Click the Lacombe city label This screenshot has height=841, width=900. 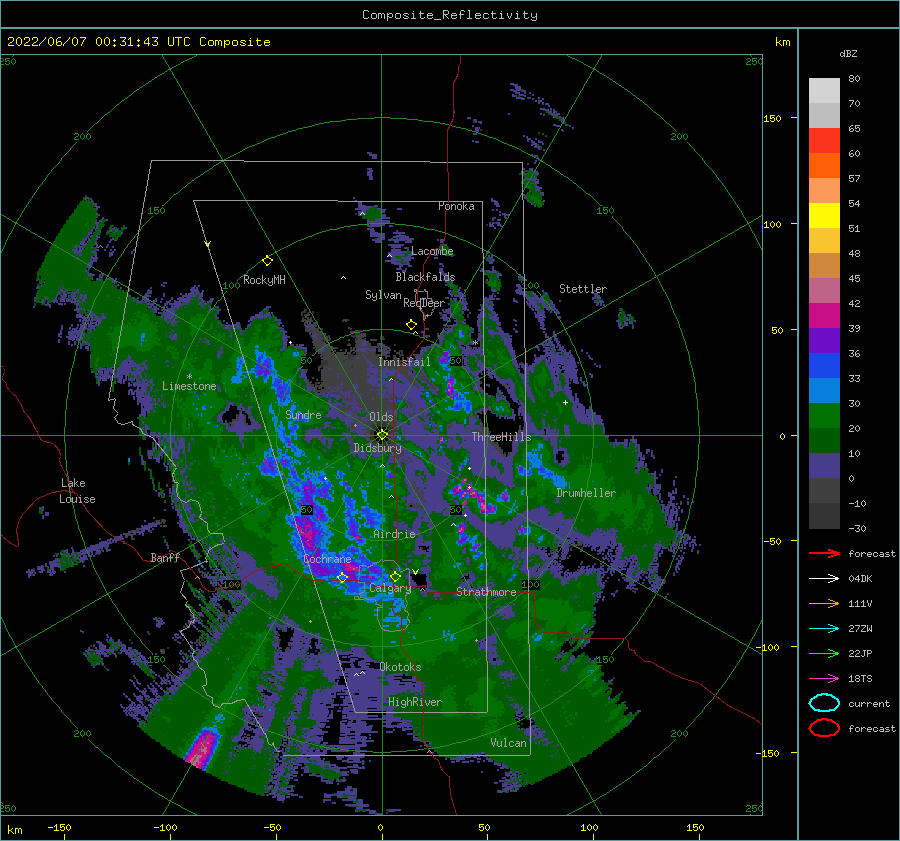[x=432, y=251]
